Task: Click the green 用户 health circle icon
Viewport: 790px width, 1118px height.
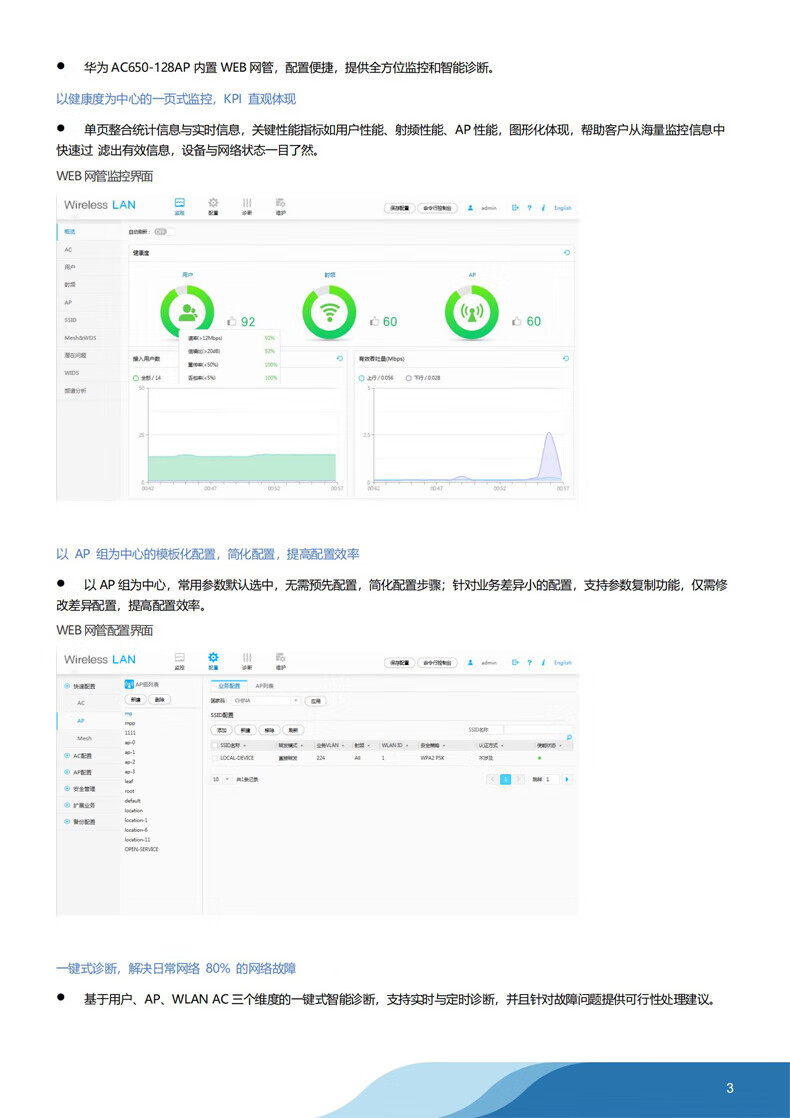Action: (187, 313)
